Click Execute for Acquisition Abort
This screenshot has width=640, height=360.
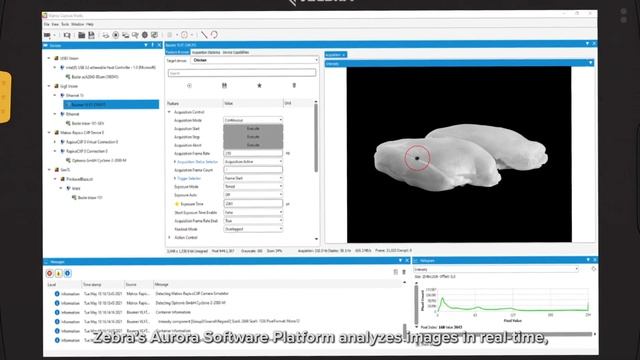pyautogui.click(x=253, y=145)
